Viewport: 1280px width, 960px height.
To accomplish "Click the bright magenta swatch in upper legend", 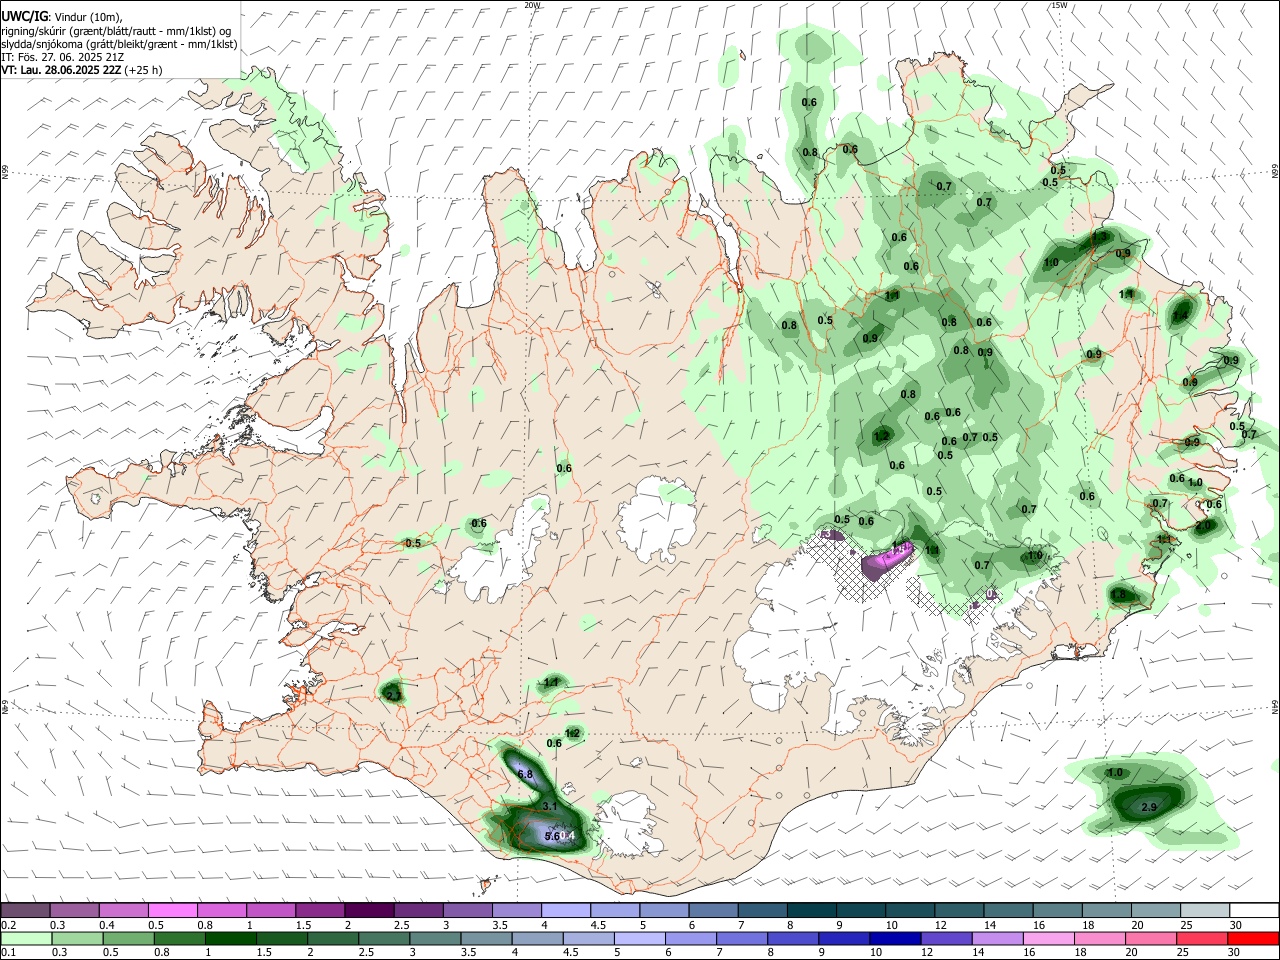I will click(172, 910).
